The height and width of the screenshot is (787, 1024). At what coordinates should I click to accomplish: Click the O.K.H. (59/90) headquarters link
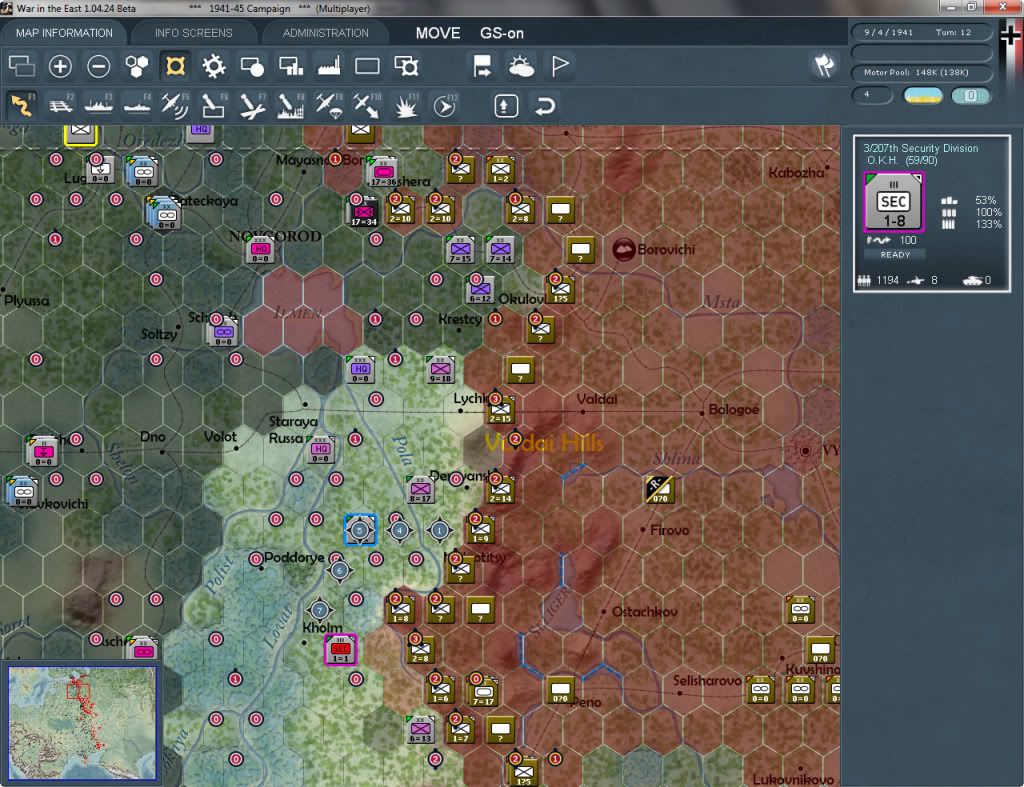pos(901,161)
